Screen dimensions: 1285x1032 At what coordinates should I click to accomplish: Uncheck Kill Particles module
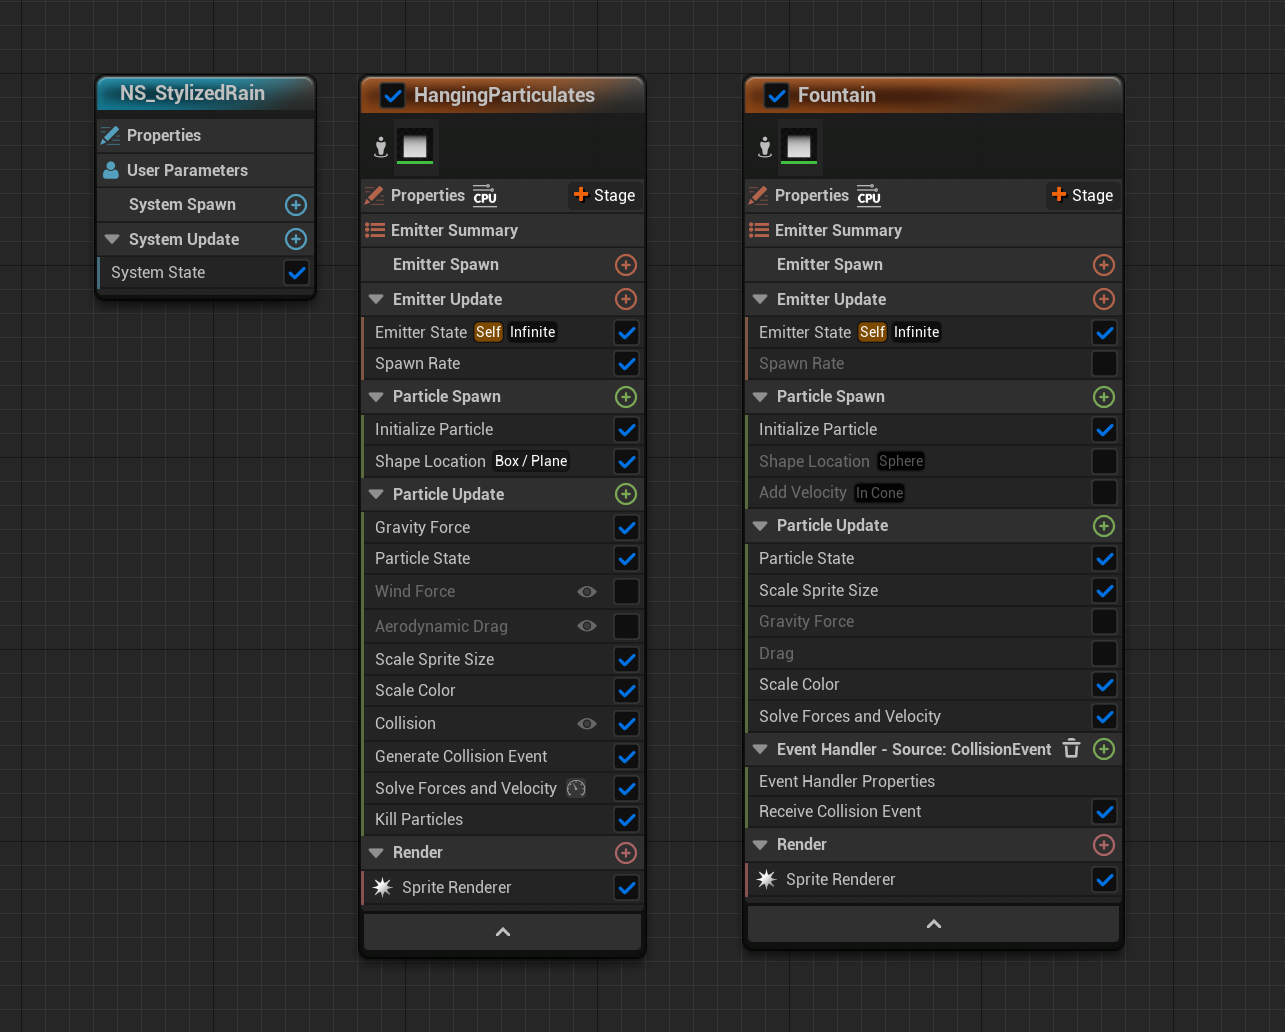tap(626, 820)
